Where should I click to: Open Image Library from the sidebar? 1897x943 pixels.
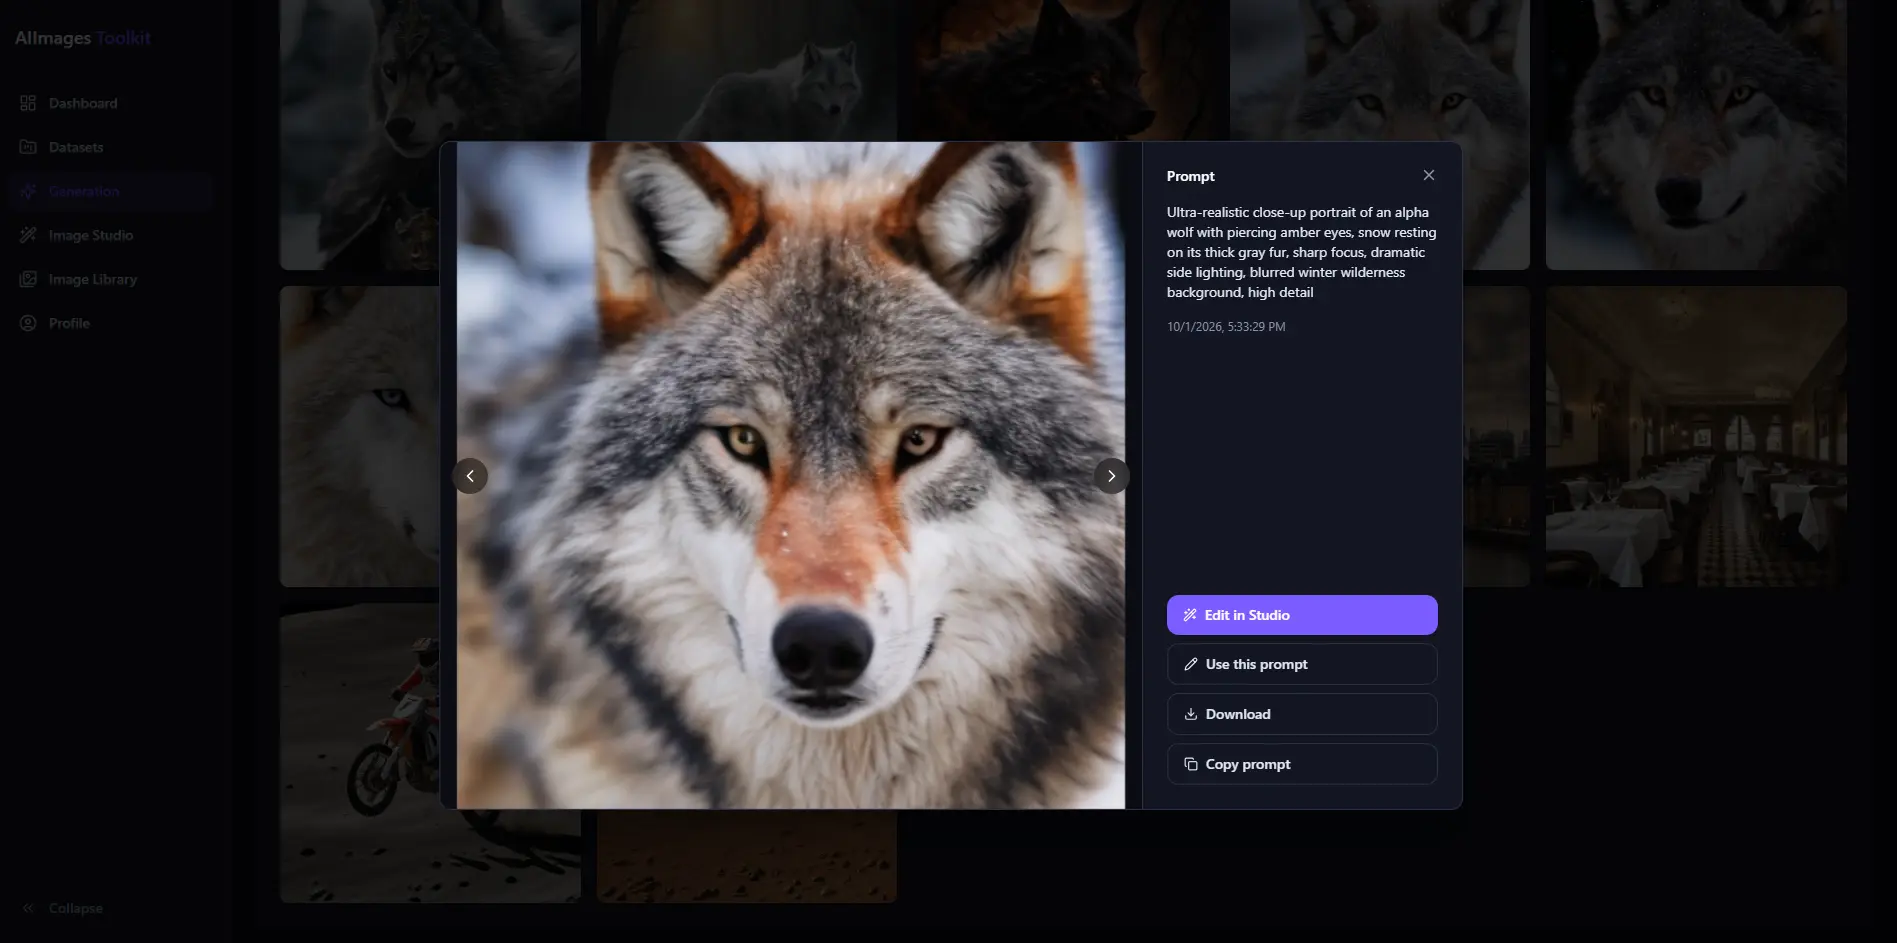click(111, 279)
